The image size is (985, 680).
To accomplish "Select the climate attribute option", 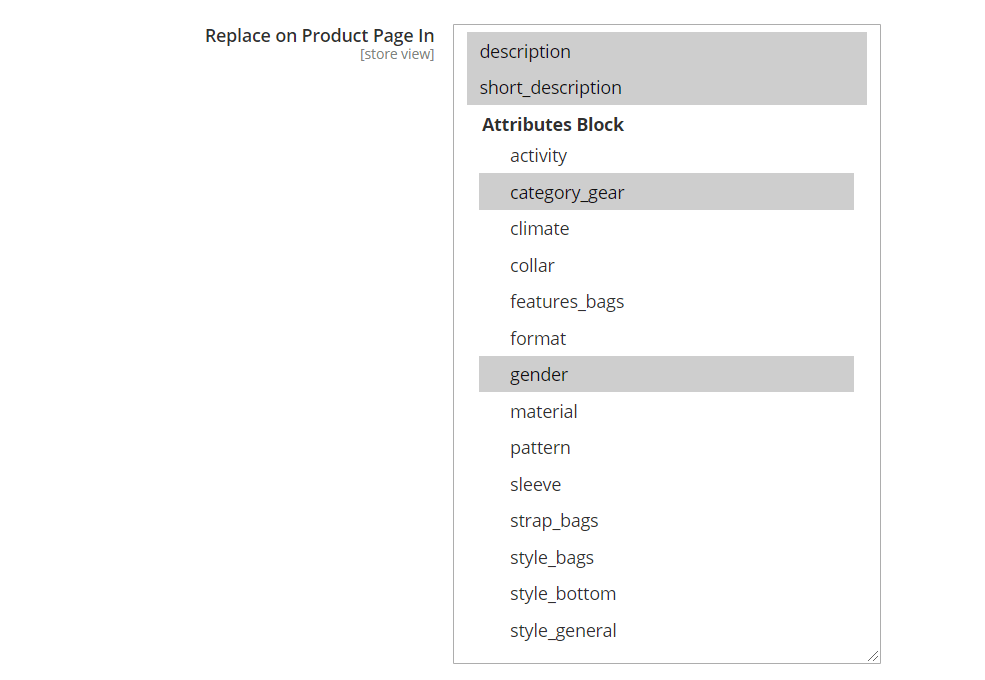I will pos(539,229).
